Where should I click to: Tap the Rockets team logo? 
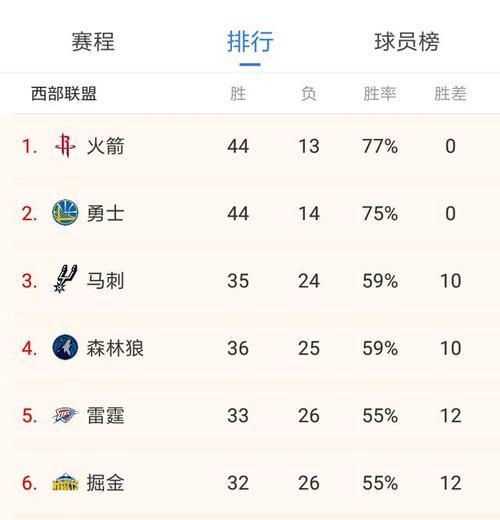pos(65,146)
